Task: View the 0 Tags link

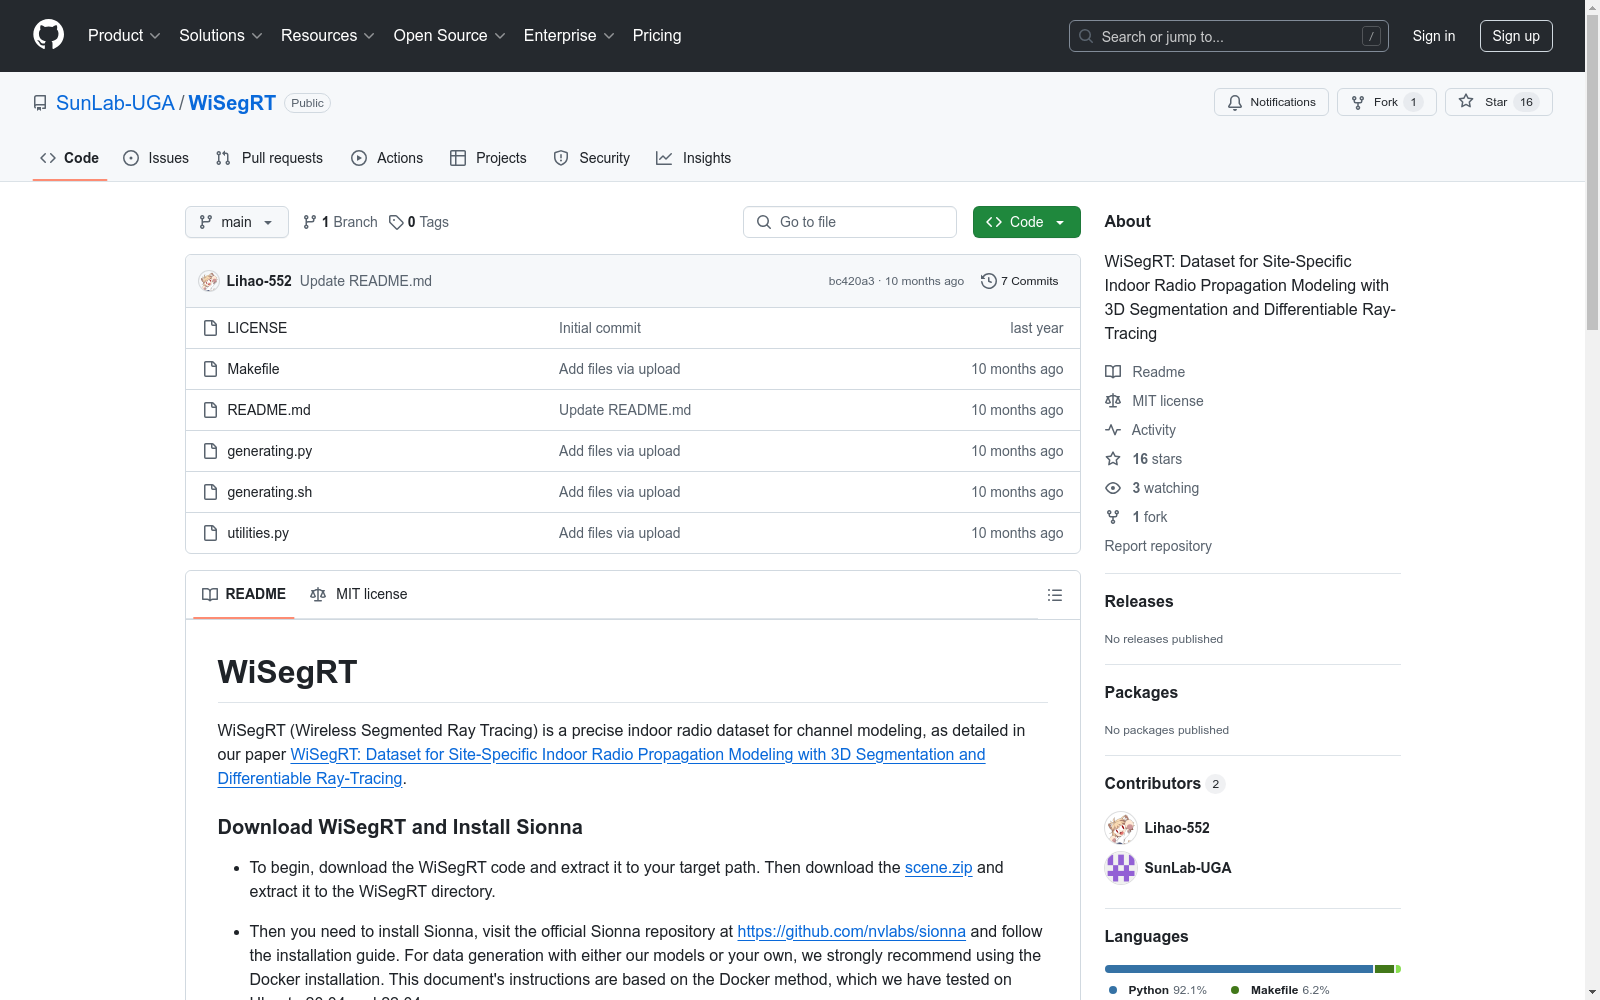Action: pyautogui.click(x=419, y=222)
